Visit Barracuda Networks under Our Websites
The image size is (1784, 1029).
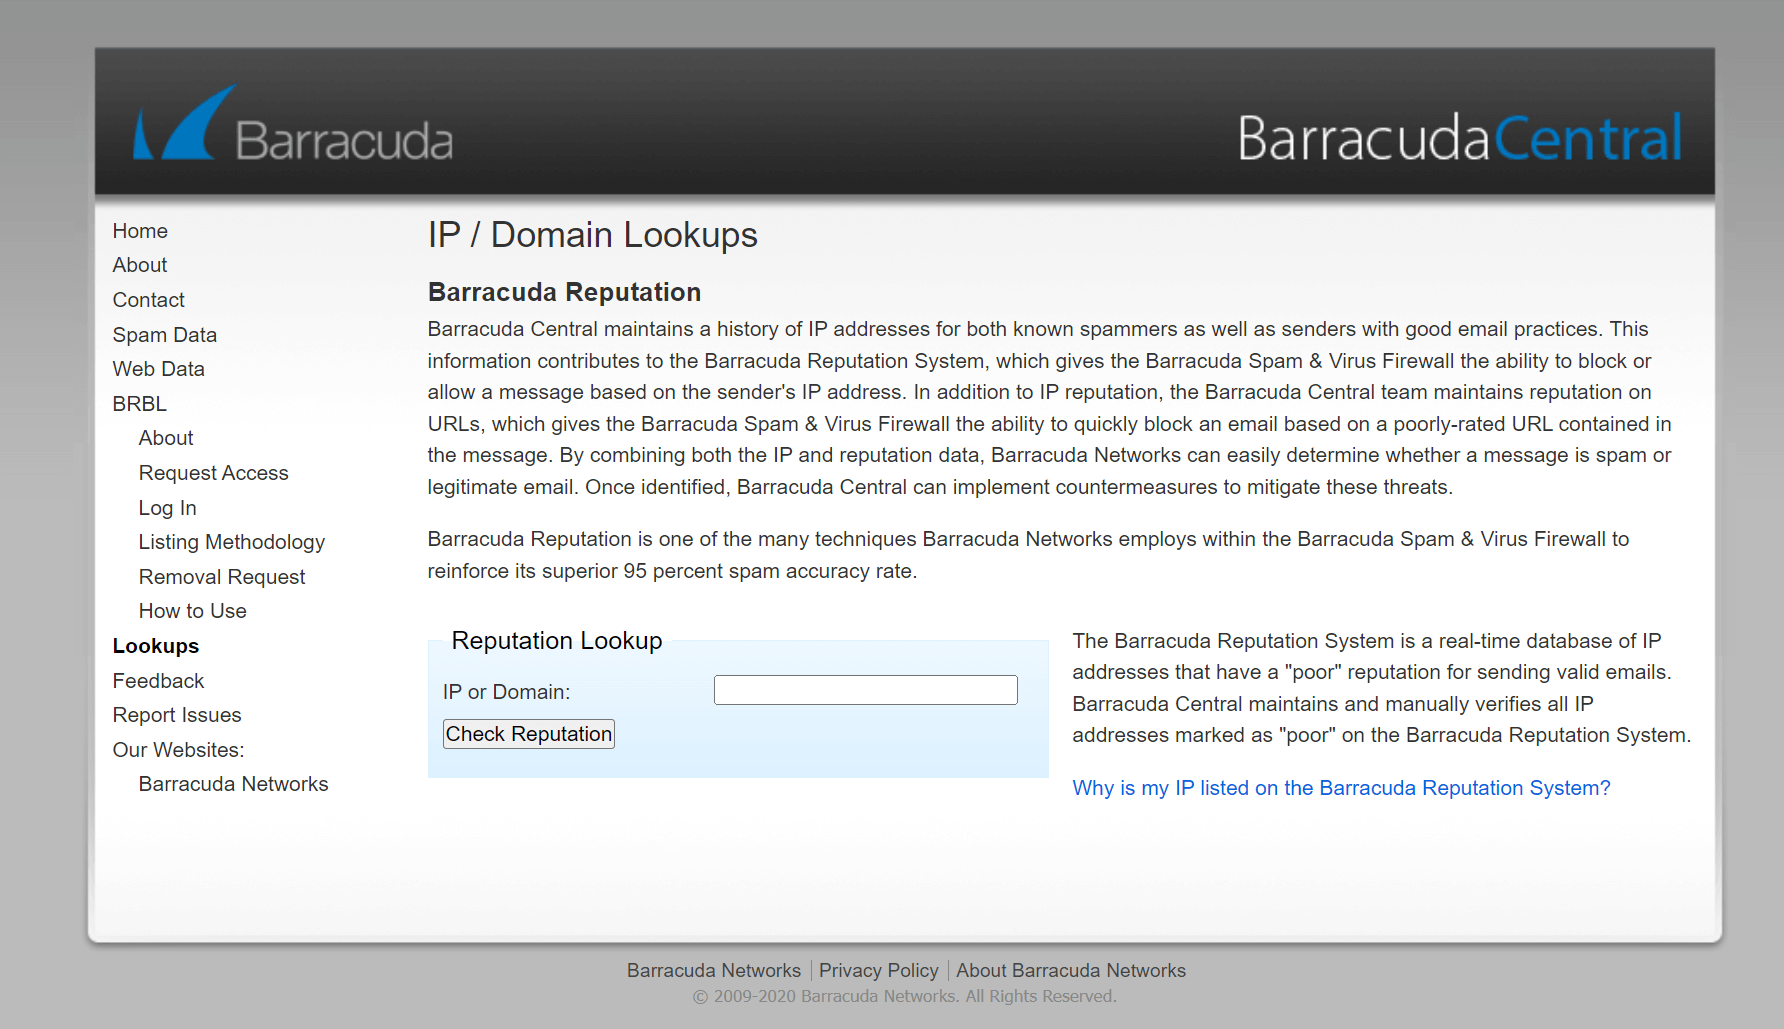(x=234, y=784)
